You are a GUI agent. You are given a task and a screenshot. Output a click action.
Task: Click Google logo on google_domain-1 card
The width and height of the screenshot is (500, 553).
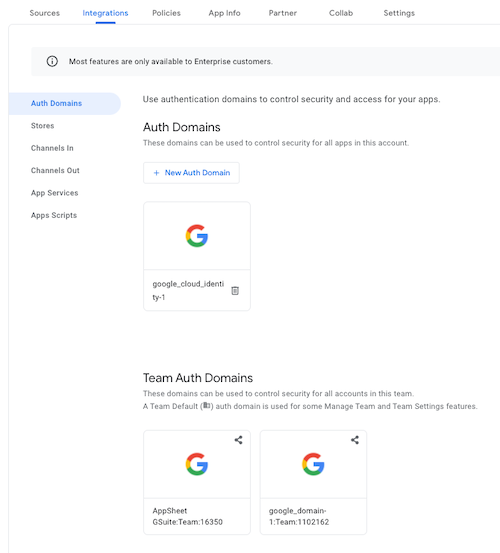(313, 464)
